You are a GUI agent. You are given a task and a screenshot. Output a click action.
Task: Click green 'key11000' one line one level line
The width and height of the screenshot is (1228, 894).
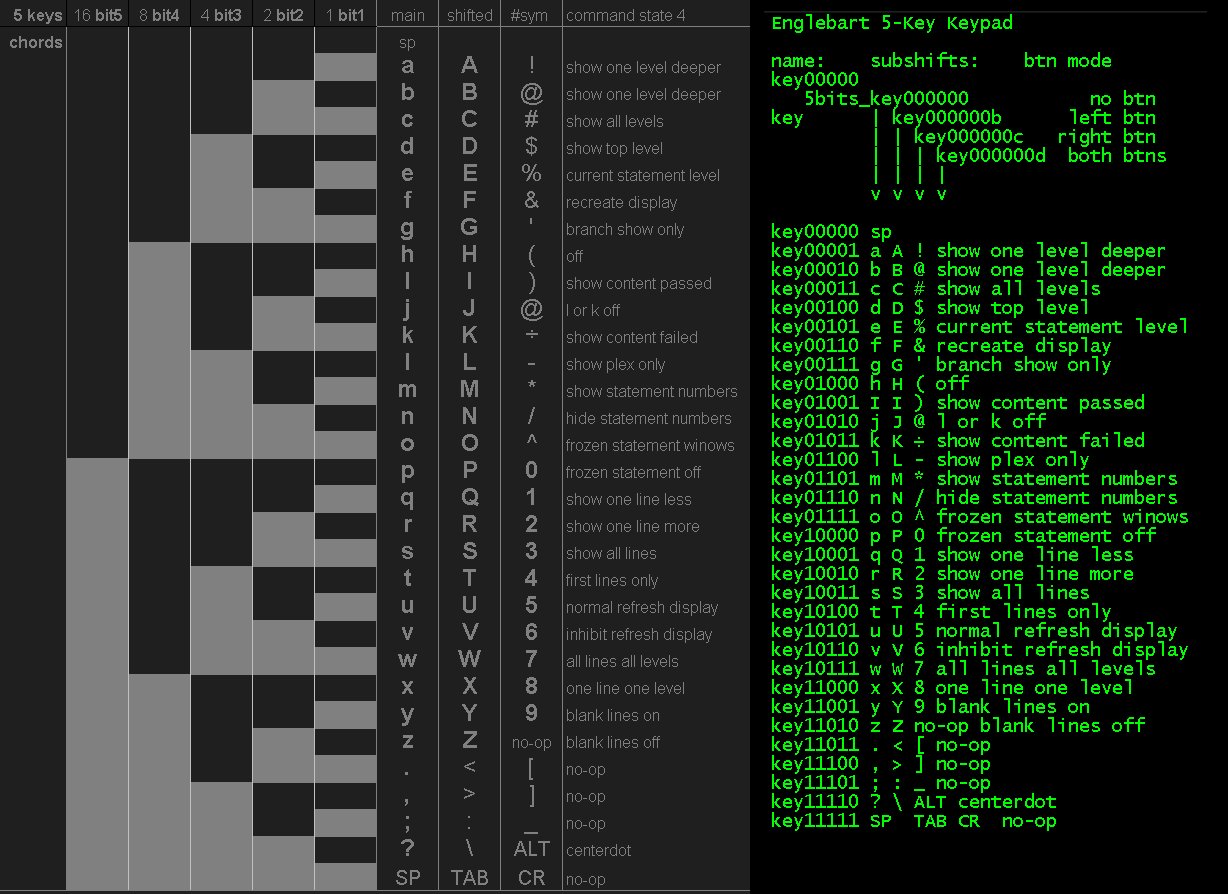pos(952,688)
